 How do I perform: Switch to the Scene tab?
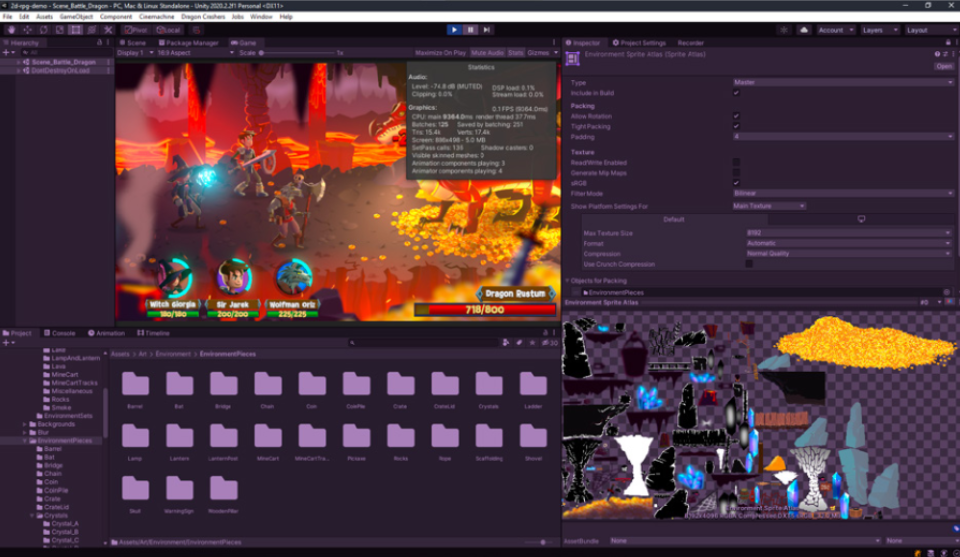coord(132,43)
